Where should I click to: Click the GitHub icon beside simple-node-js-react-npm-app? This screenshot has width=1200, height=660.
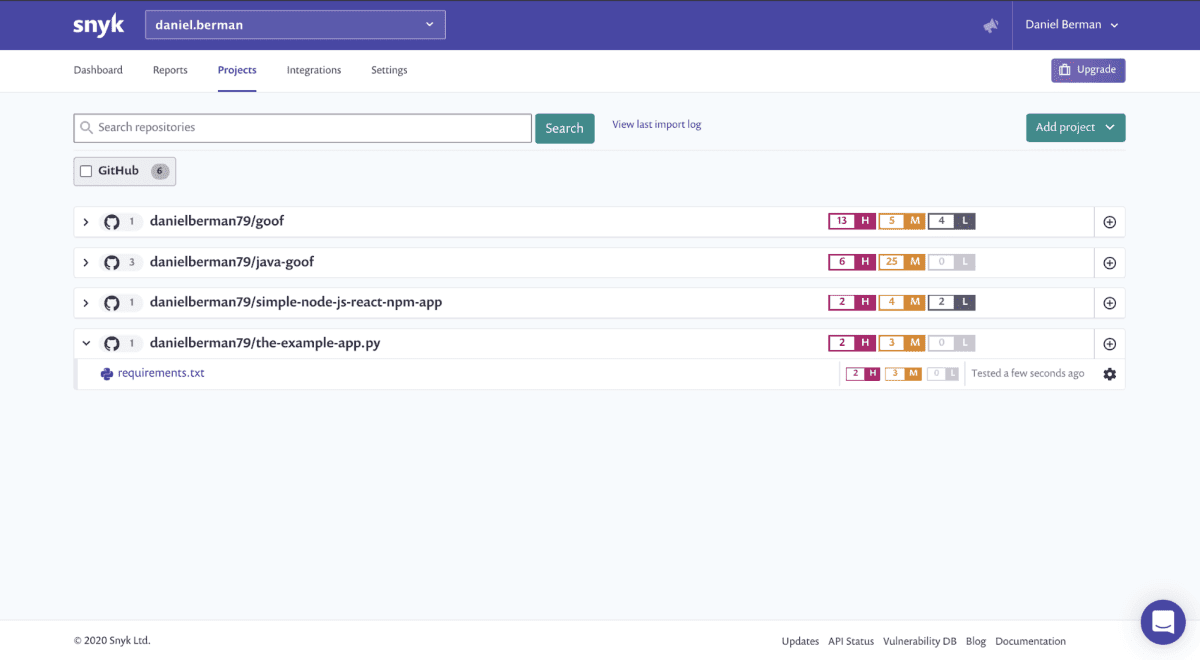tap(112, 303)
